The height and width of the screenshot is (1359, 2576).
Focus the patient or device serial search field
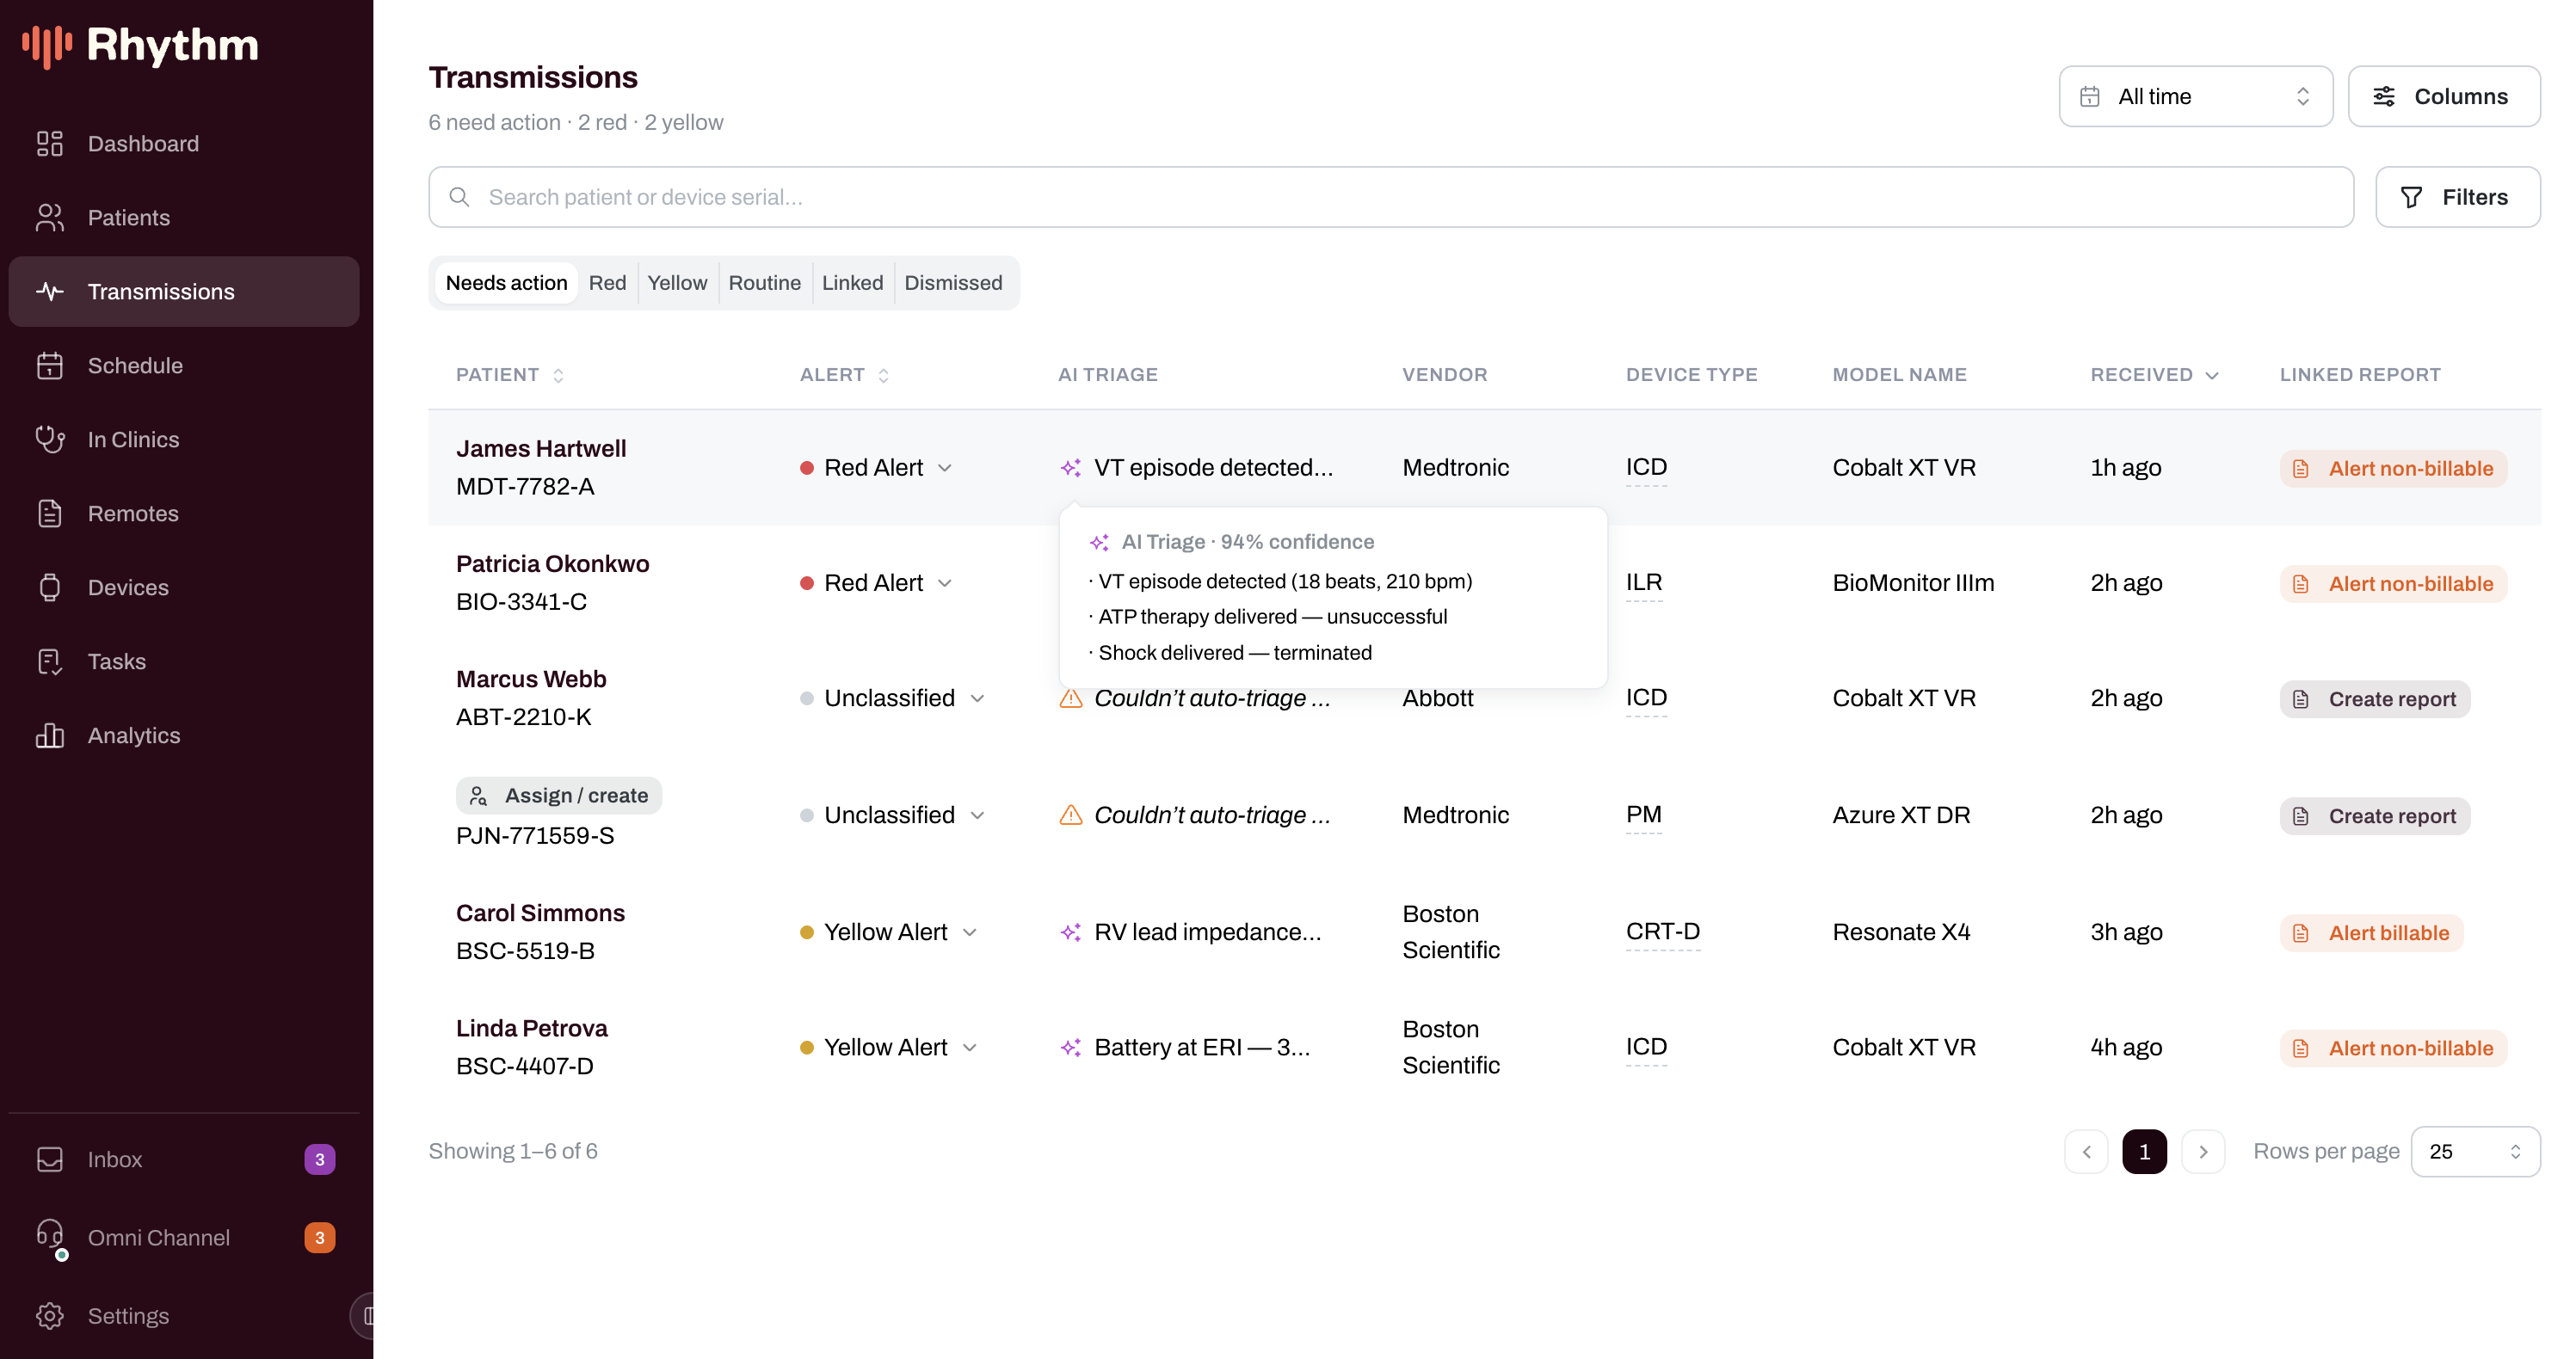click(x=1391, y=197)
